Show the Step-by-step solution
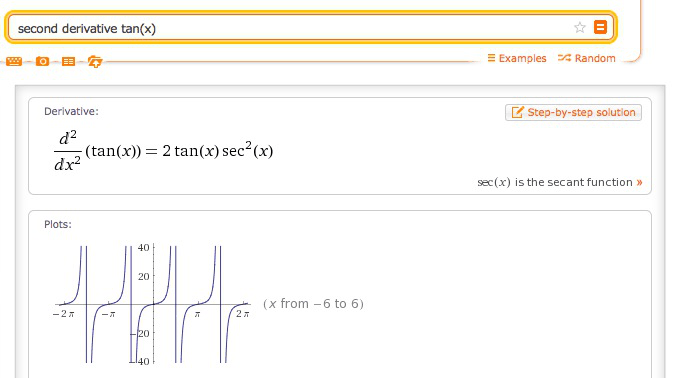Image resolution: width=677 pixels, height=378 pixels. point(573,113)
